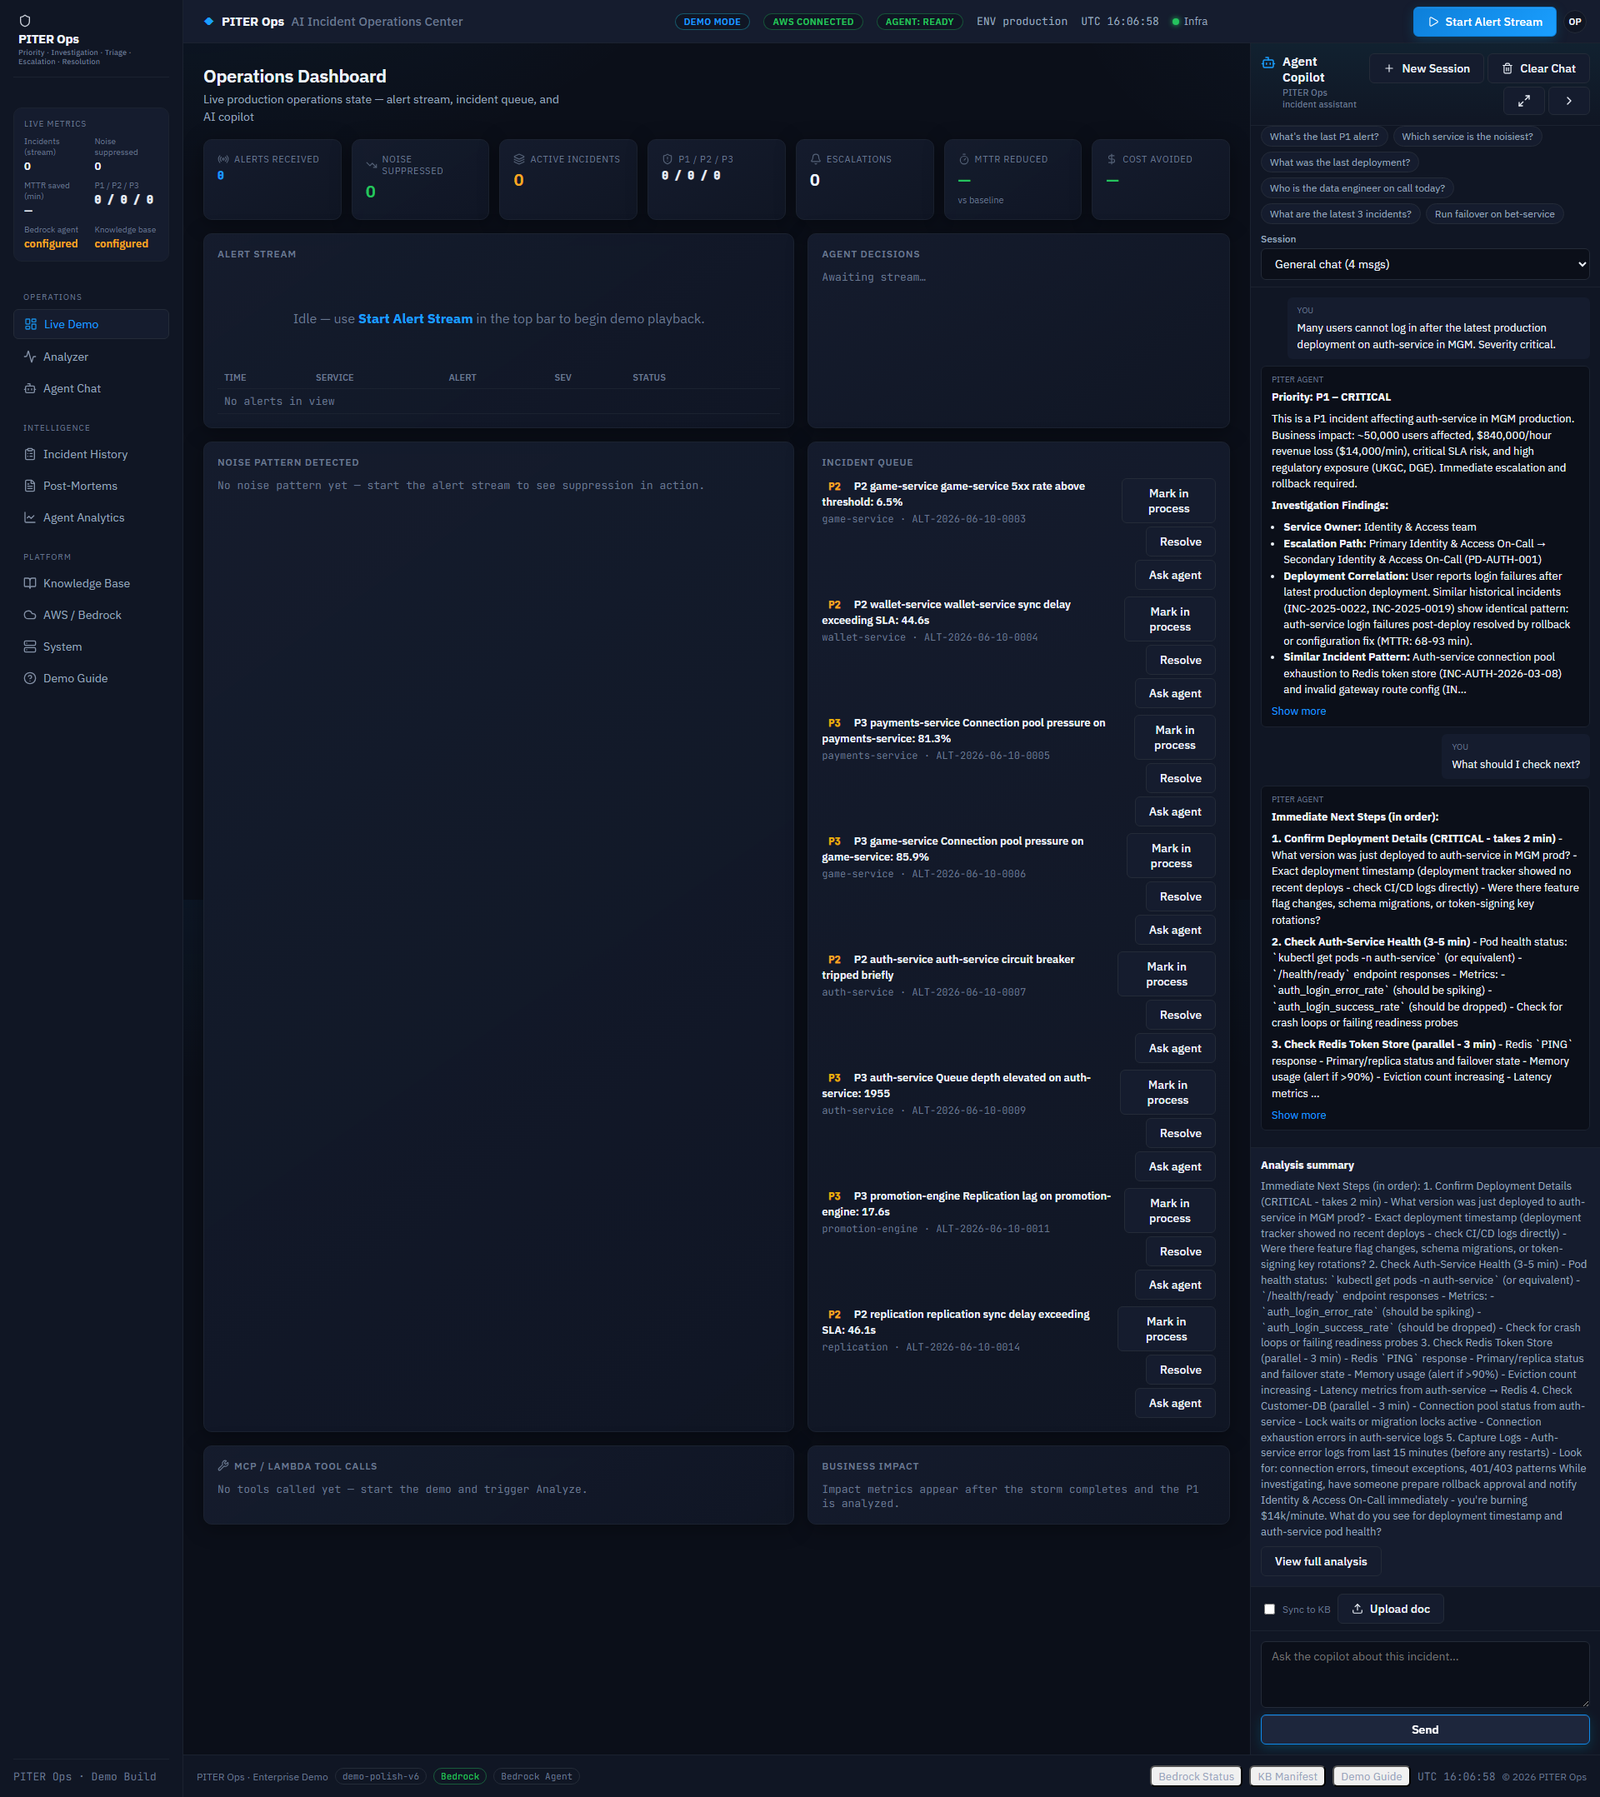Click the Bedrock Agent footer tag

point(536,1776)
